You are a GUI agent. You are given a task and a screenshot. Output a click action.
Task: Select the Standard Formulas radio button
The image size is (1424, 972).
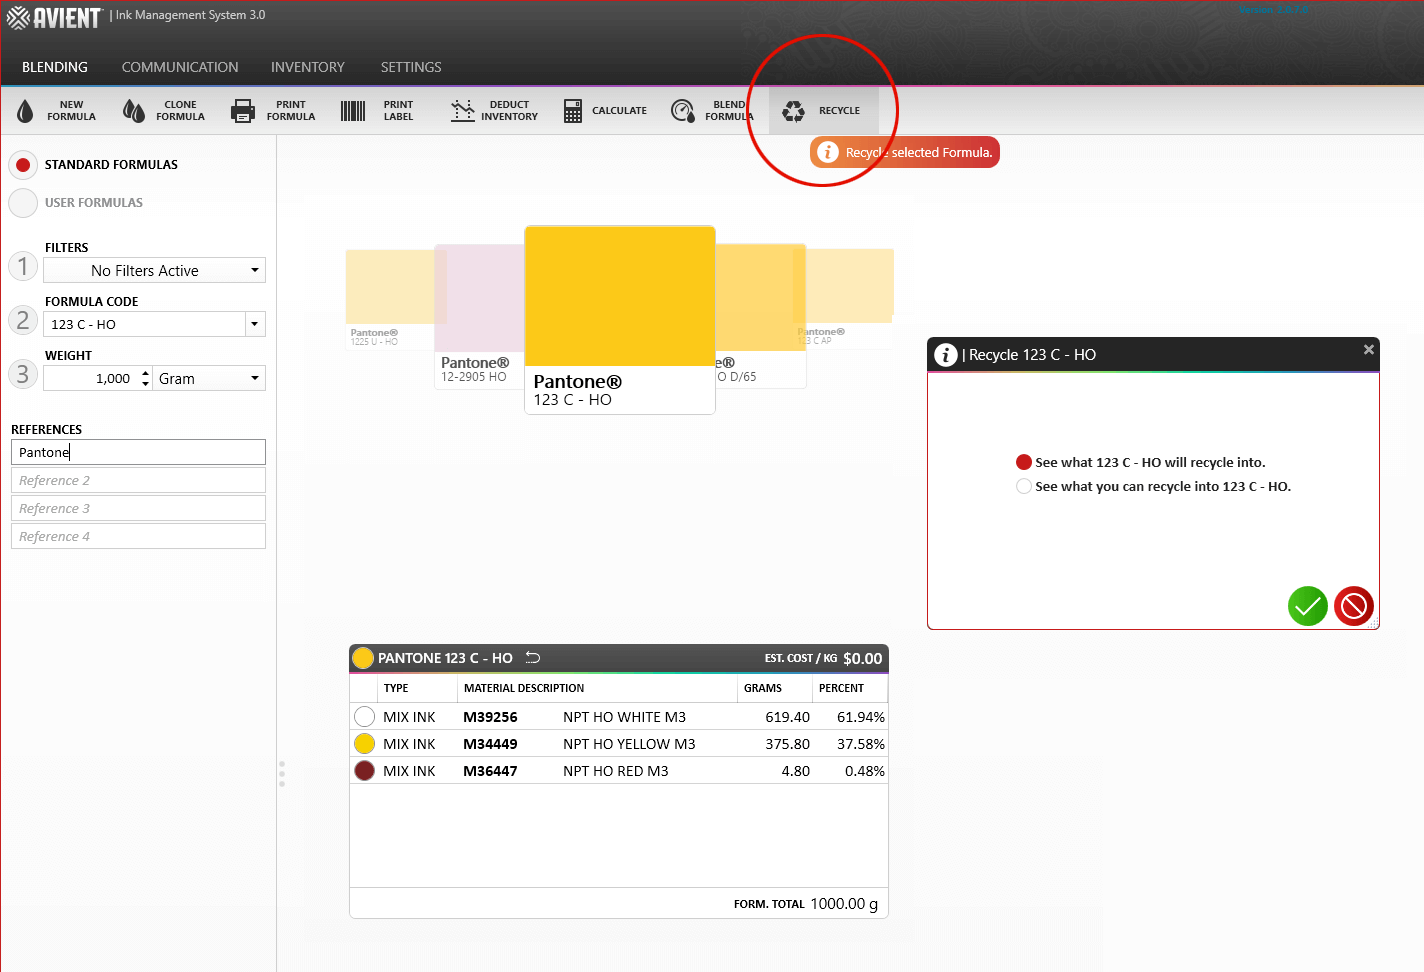(23, 165)
